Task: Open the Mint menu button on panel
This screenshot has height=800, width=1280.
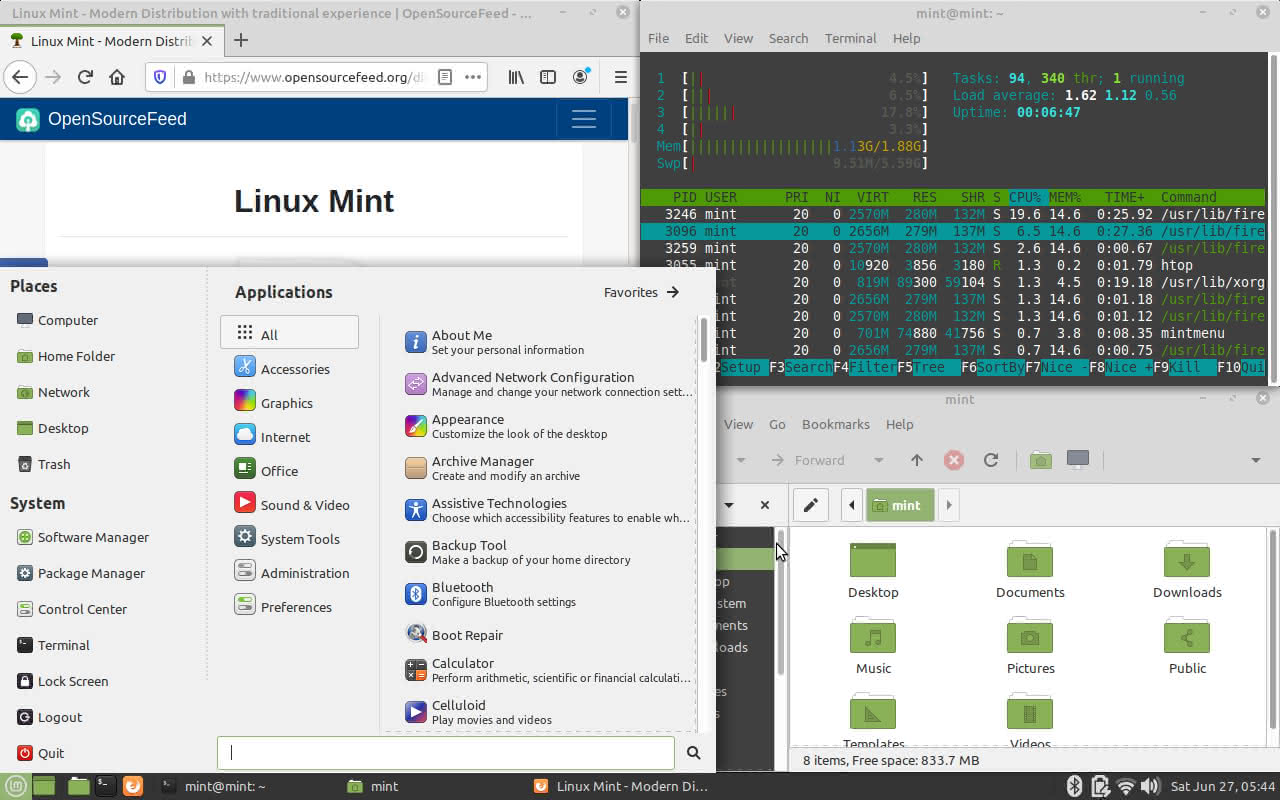Action: 14,786
